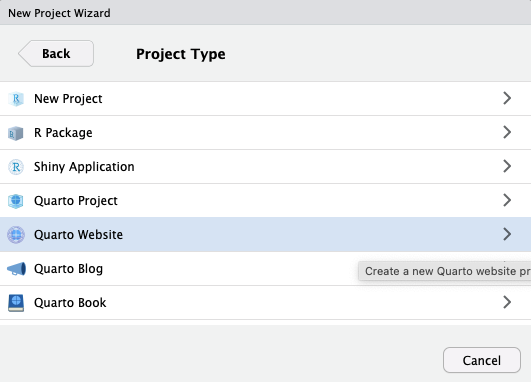Click the Quarto Website globe icon
531x382 pixels.
click(16, 235)
